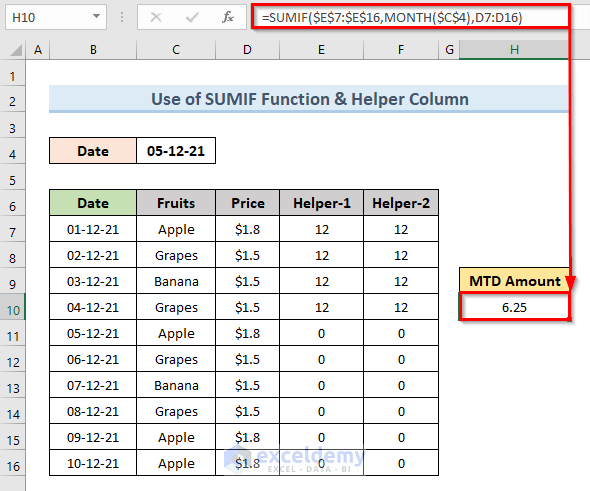Click the green 'Date' table header
Screen dimensions: 590x491
93,203
